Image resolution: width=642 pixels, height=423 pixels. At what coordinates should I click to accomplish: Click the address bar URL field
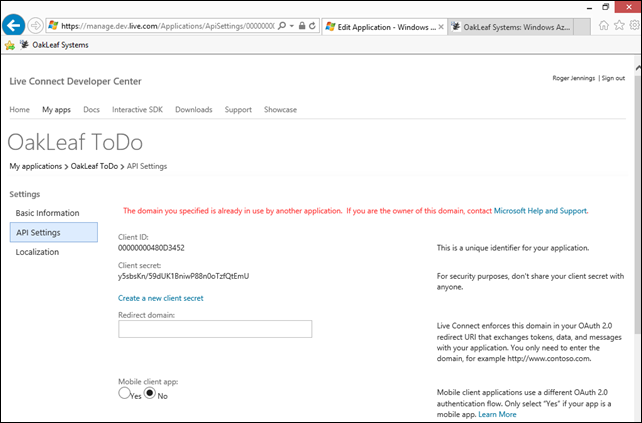(x=168, y=26)
